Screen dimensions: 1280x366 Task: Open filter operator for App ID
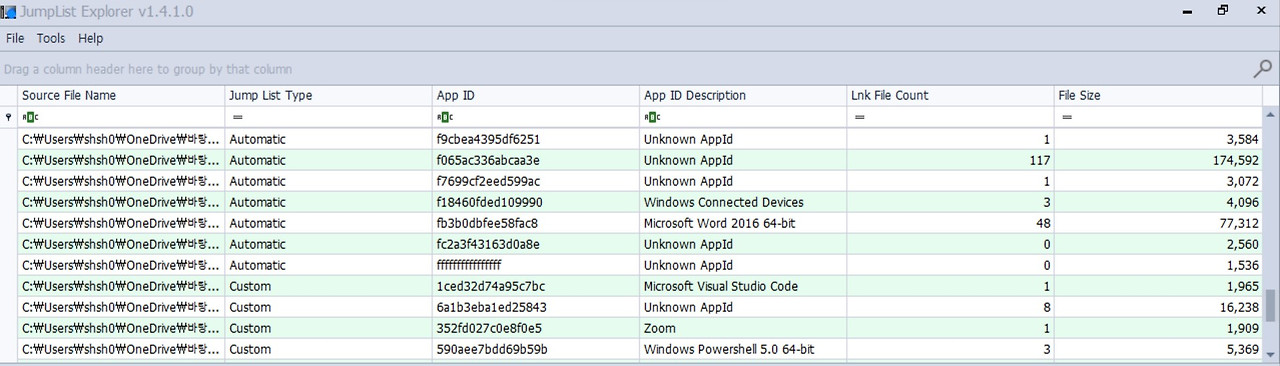click(444, 118)
